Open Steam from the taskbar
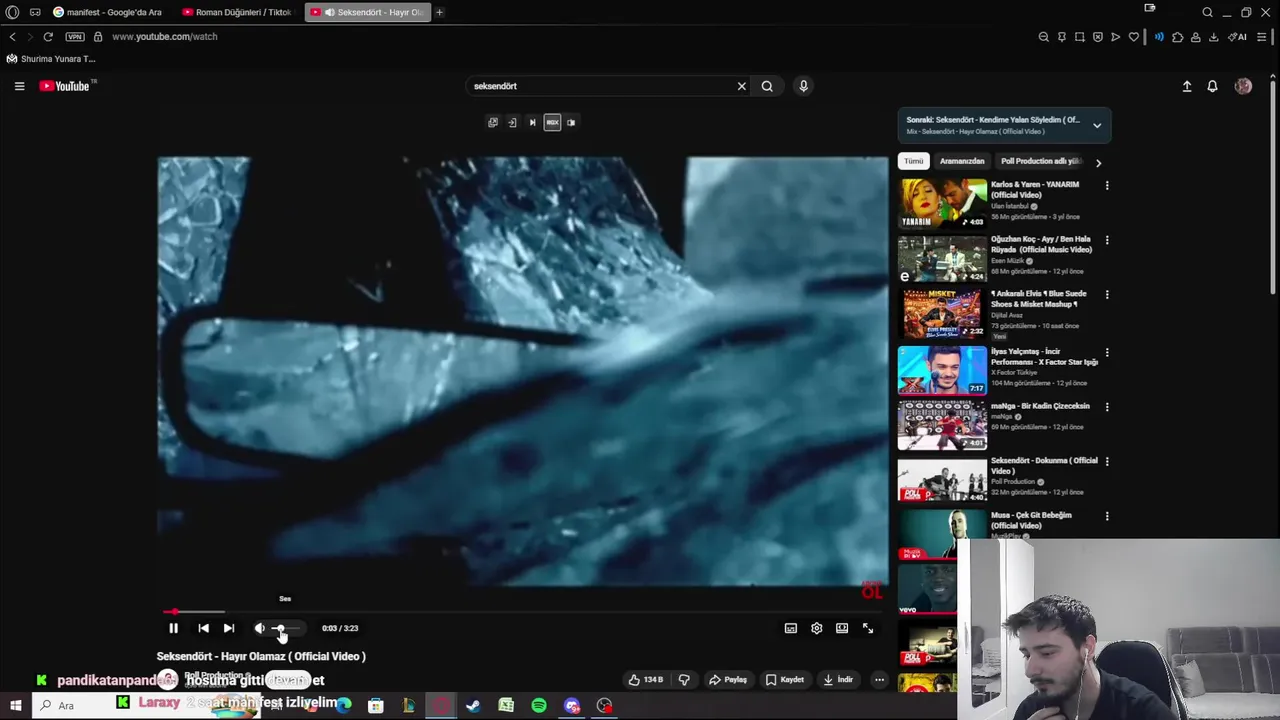The width and height of the screenshot is (1280, 720). click(473, 706)
